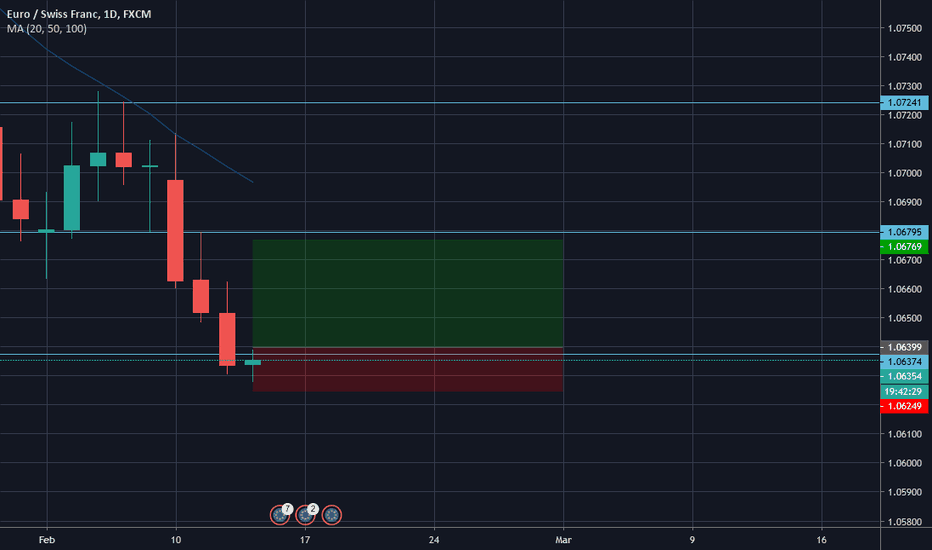Click the 10 label on the time axis
932x550 pixels.
176,540
